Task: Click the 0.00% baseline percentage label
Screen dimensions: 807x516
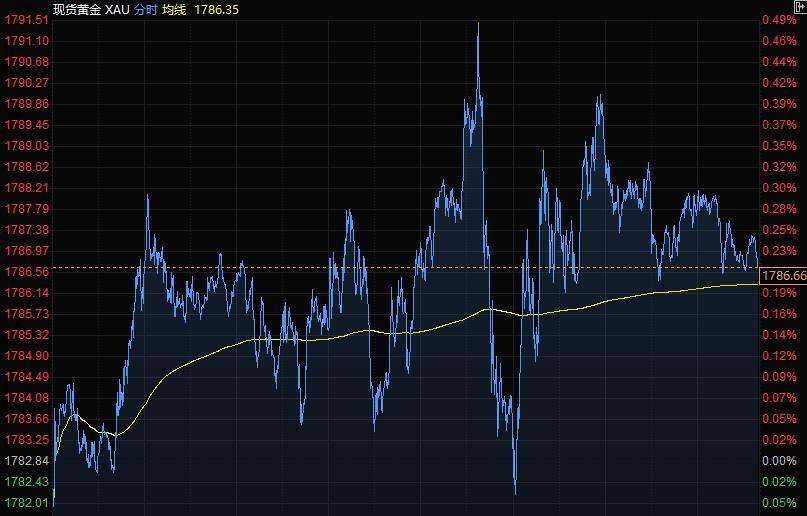Action: pyautogui.click(x=779, y=461)
